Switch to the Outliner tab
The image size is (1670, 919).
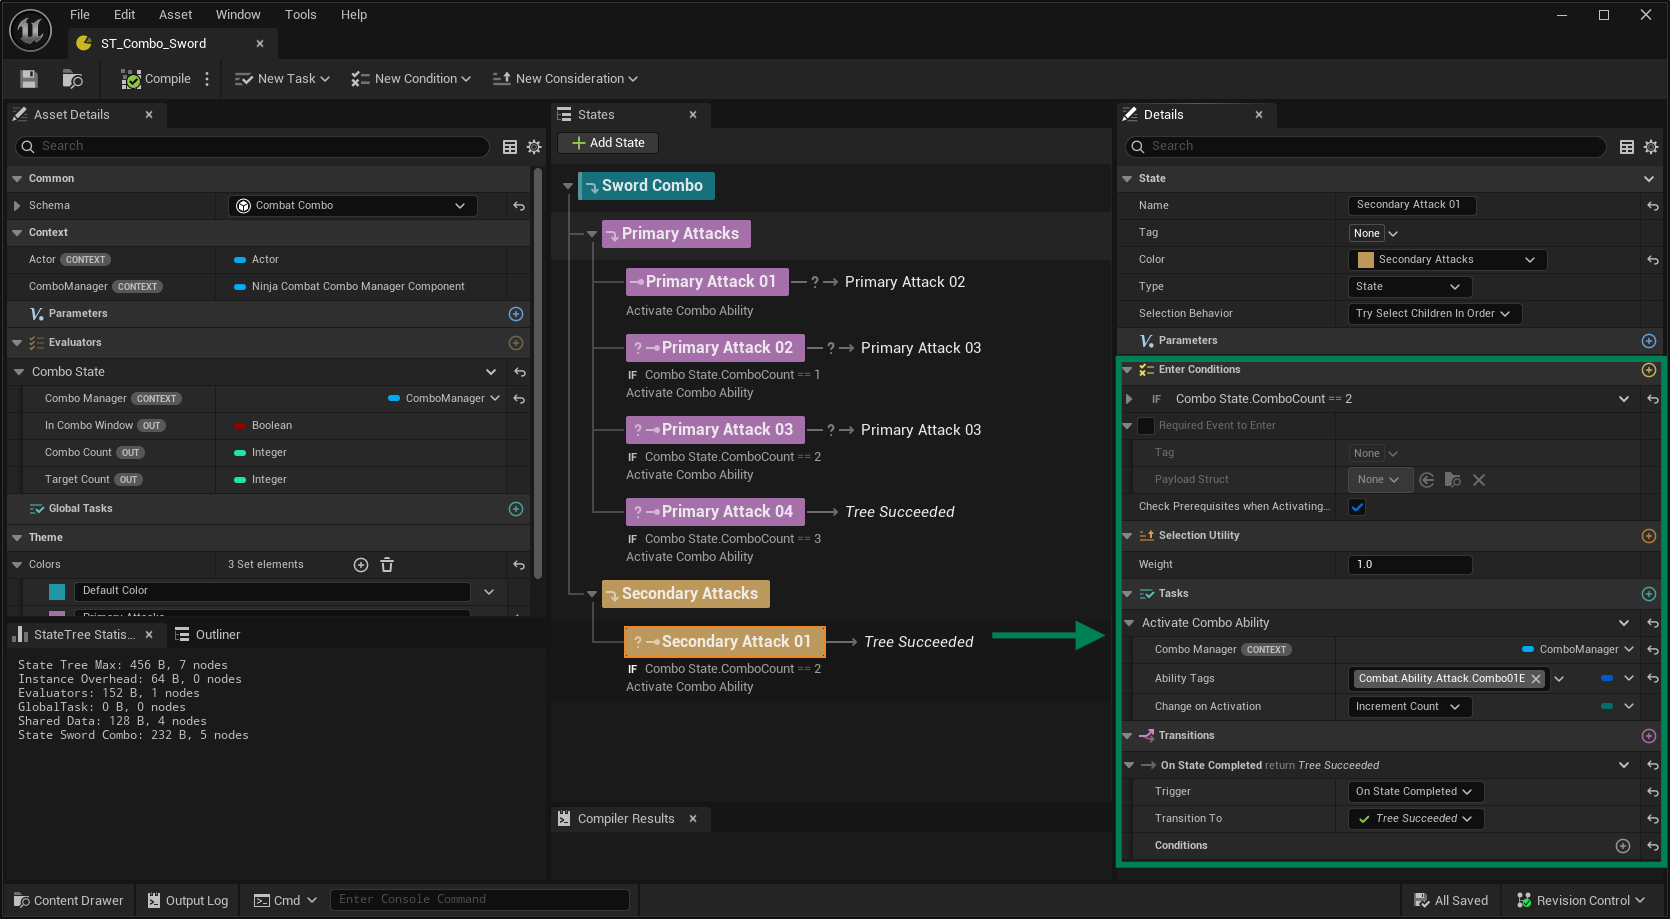point(208,635)
